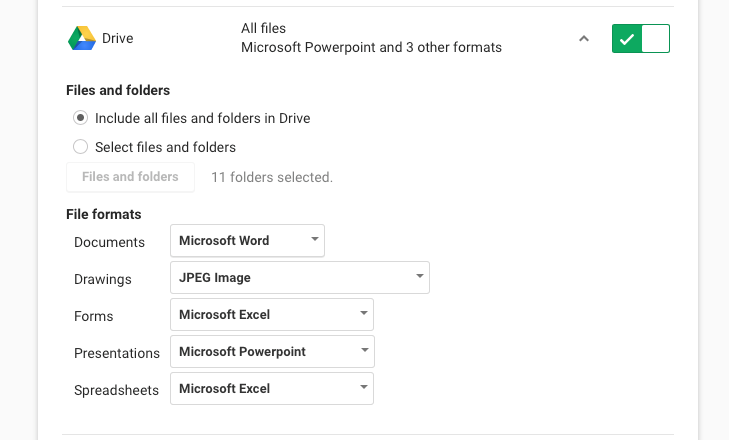Click Microsoft Powerpoint and 3 other formats text

click(371, 47)
